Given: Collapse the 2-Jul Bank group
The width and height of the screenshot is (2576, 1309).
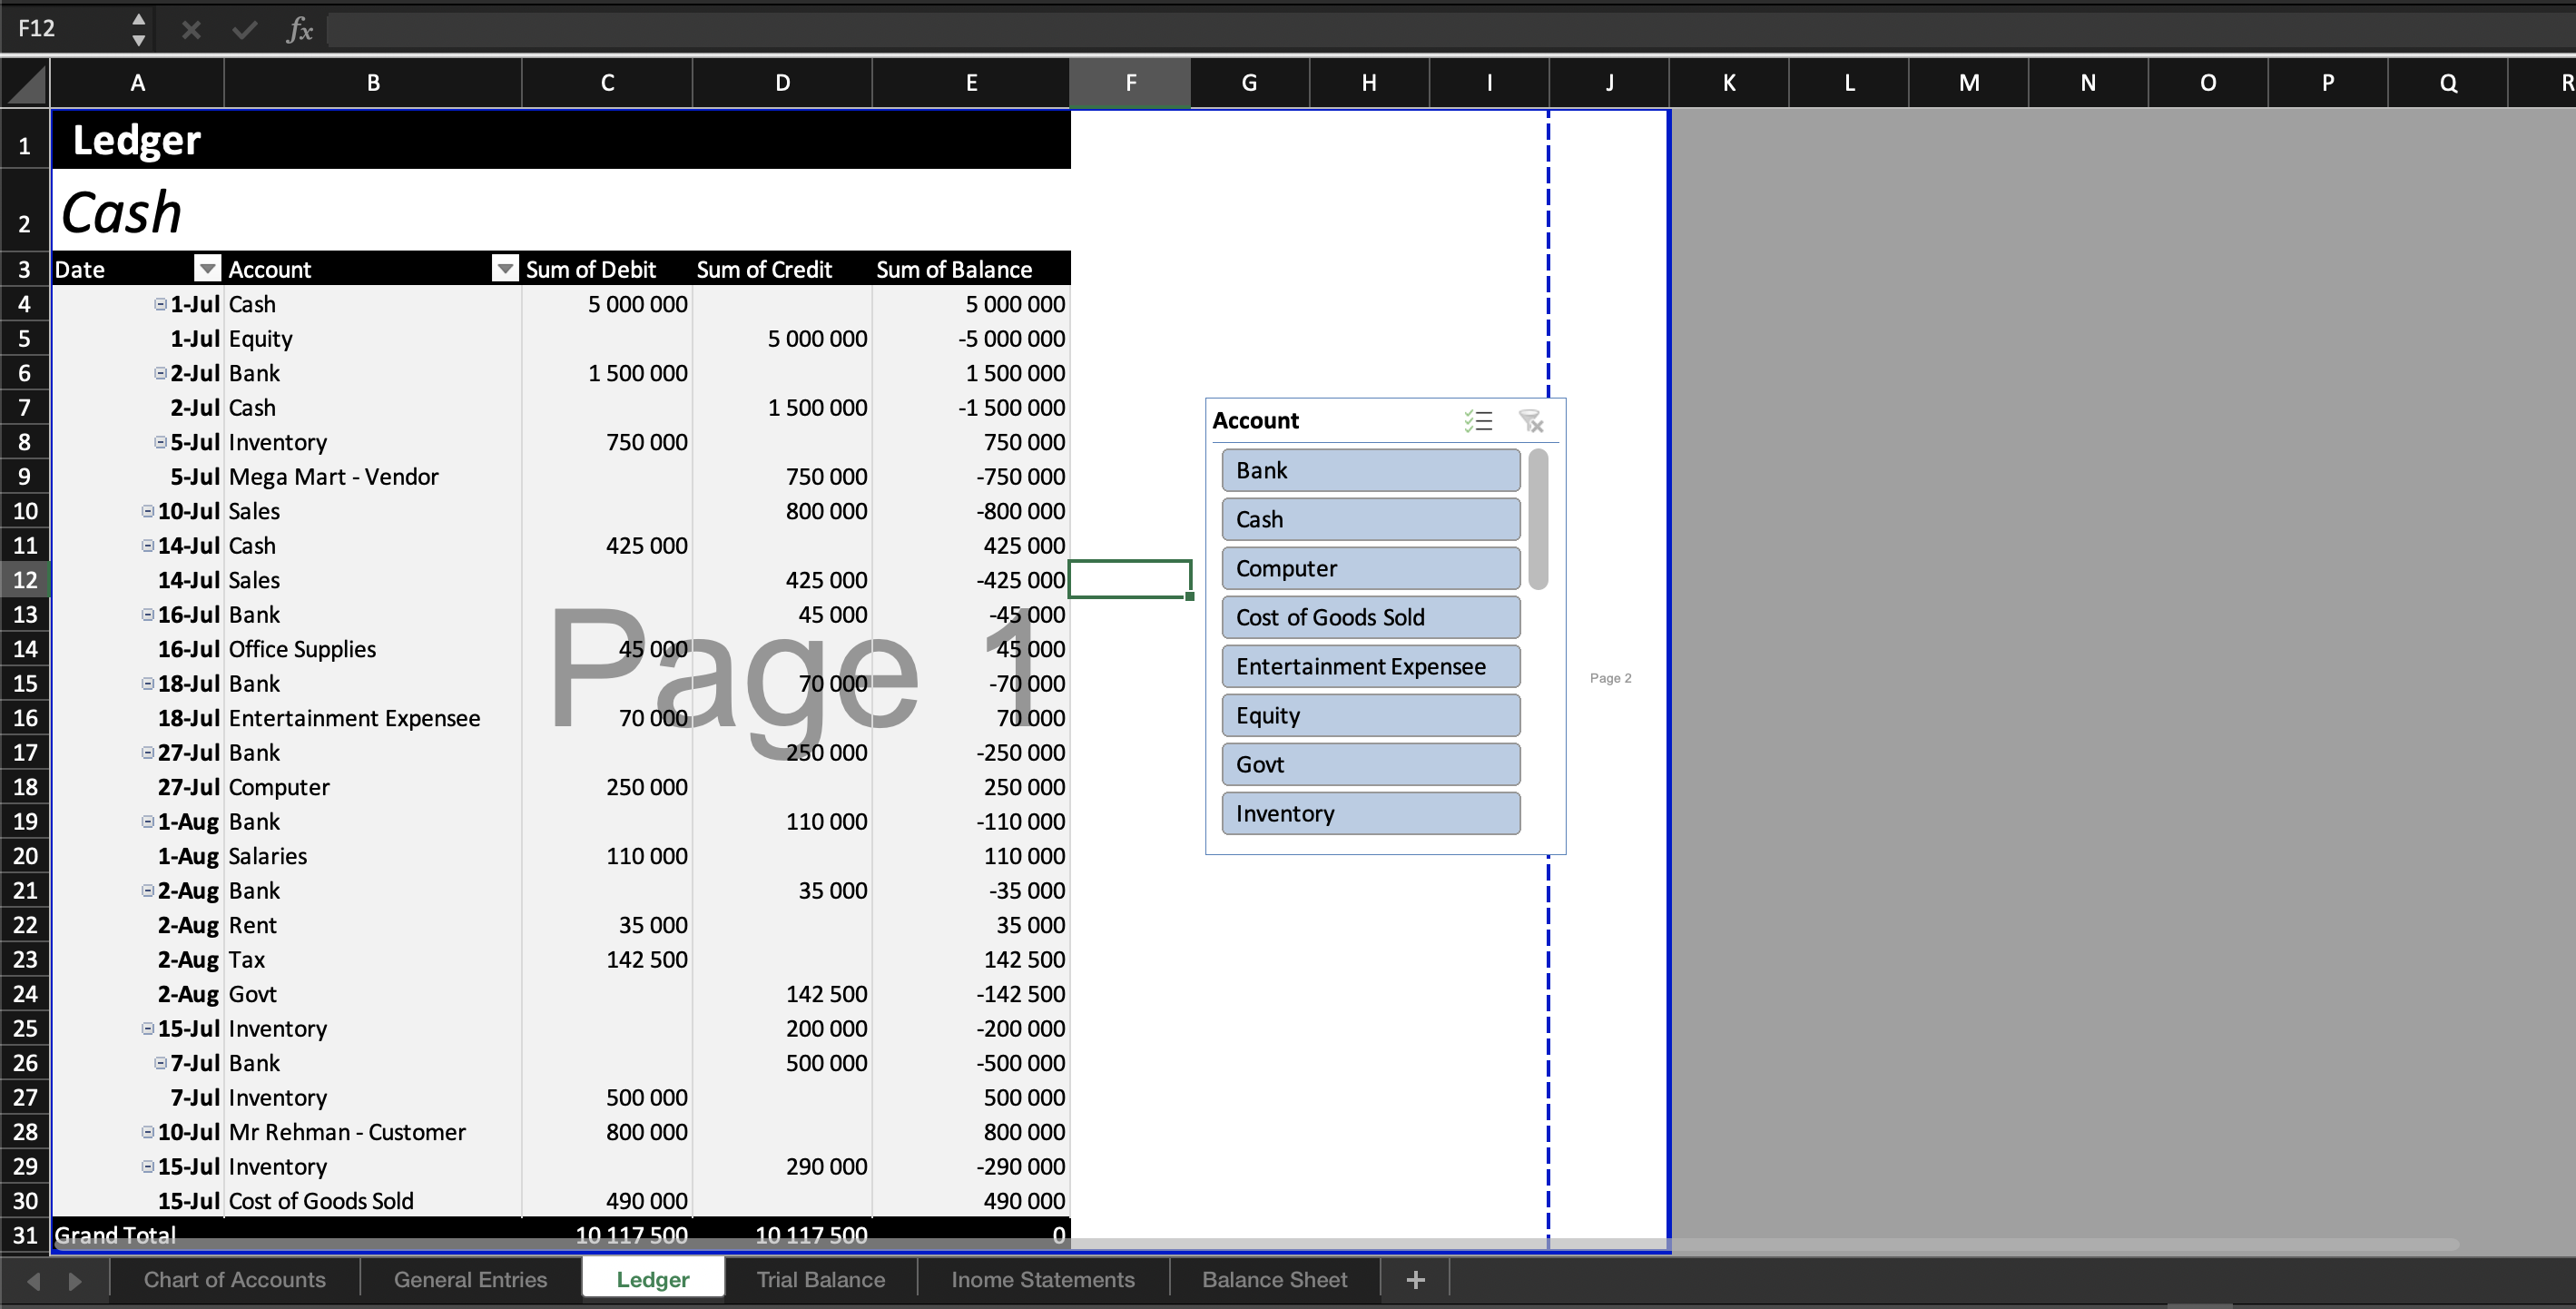Looking at the screenshot, I should [160, 373].
